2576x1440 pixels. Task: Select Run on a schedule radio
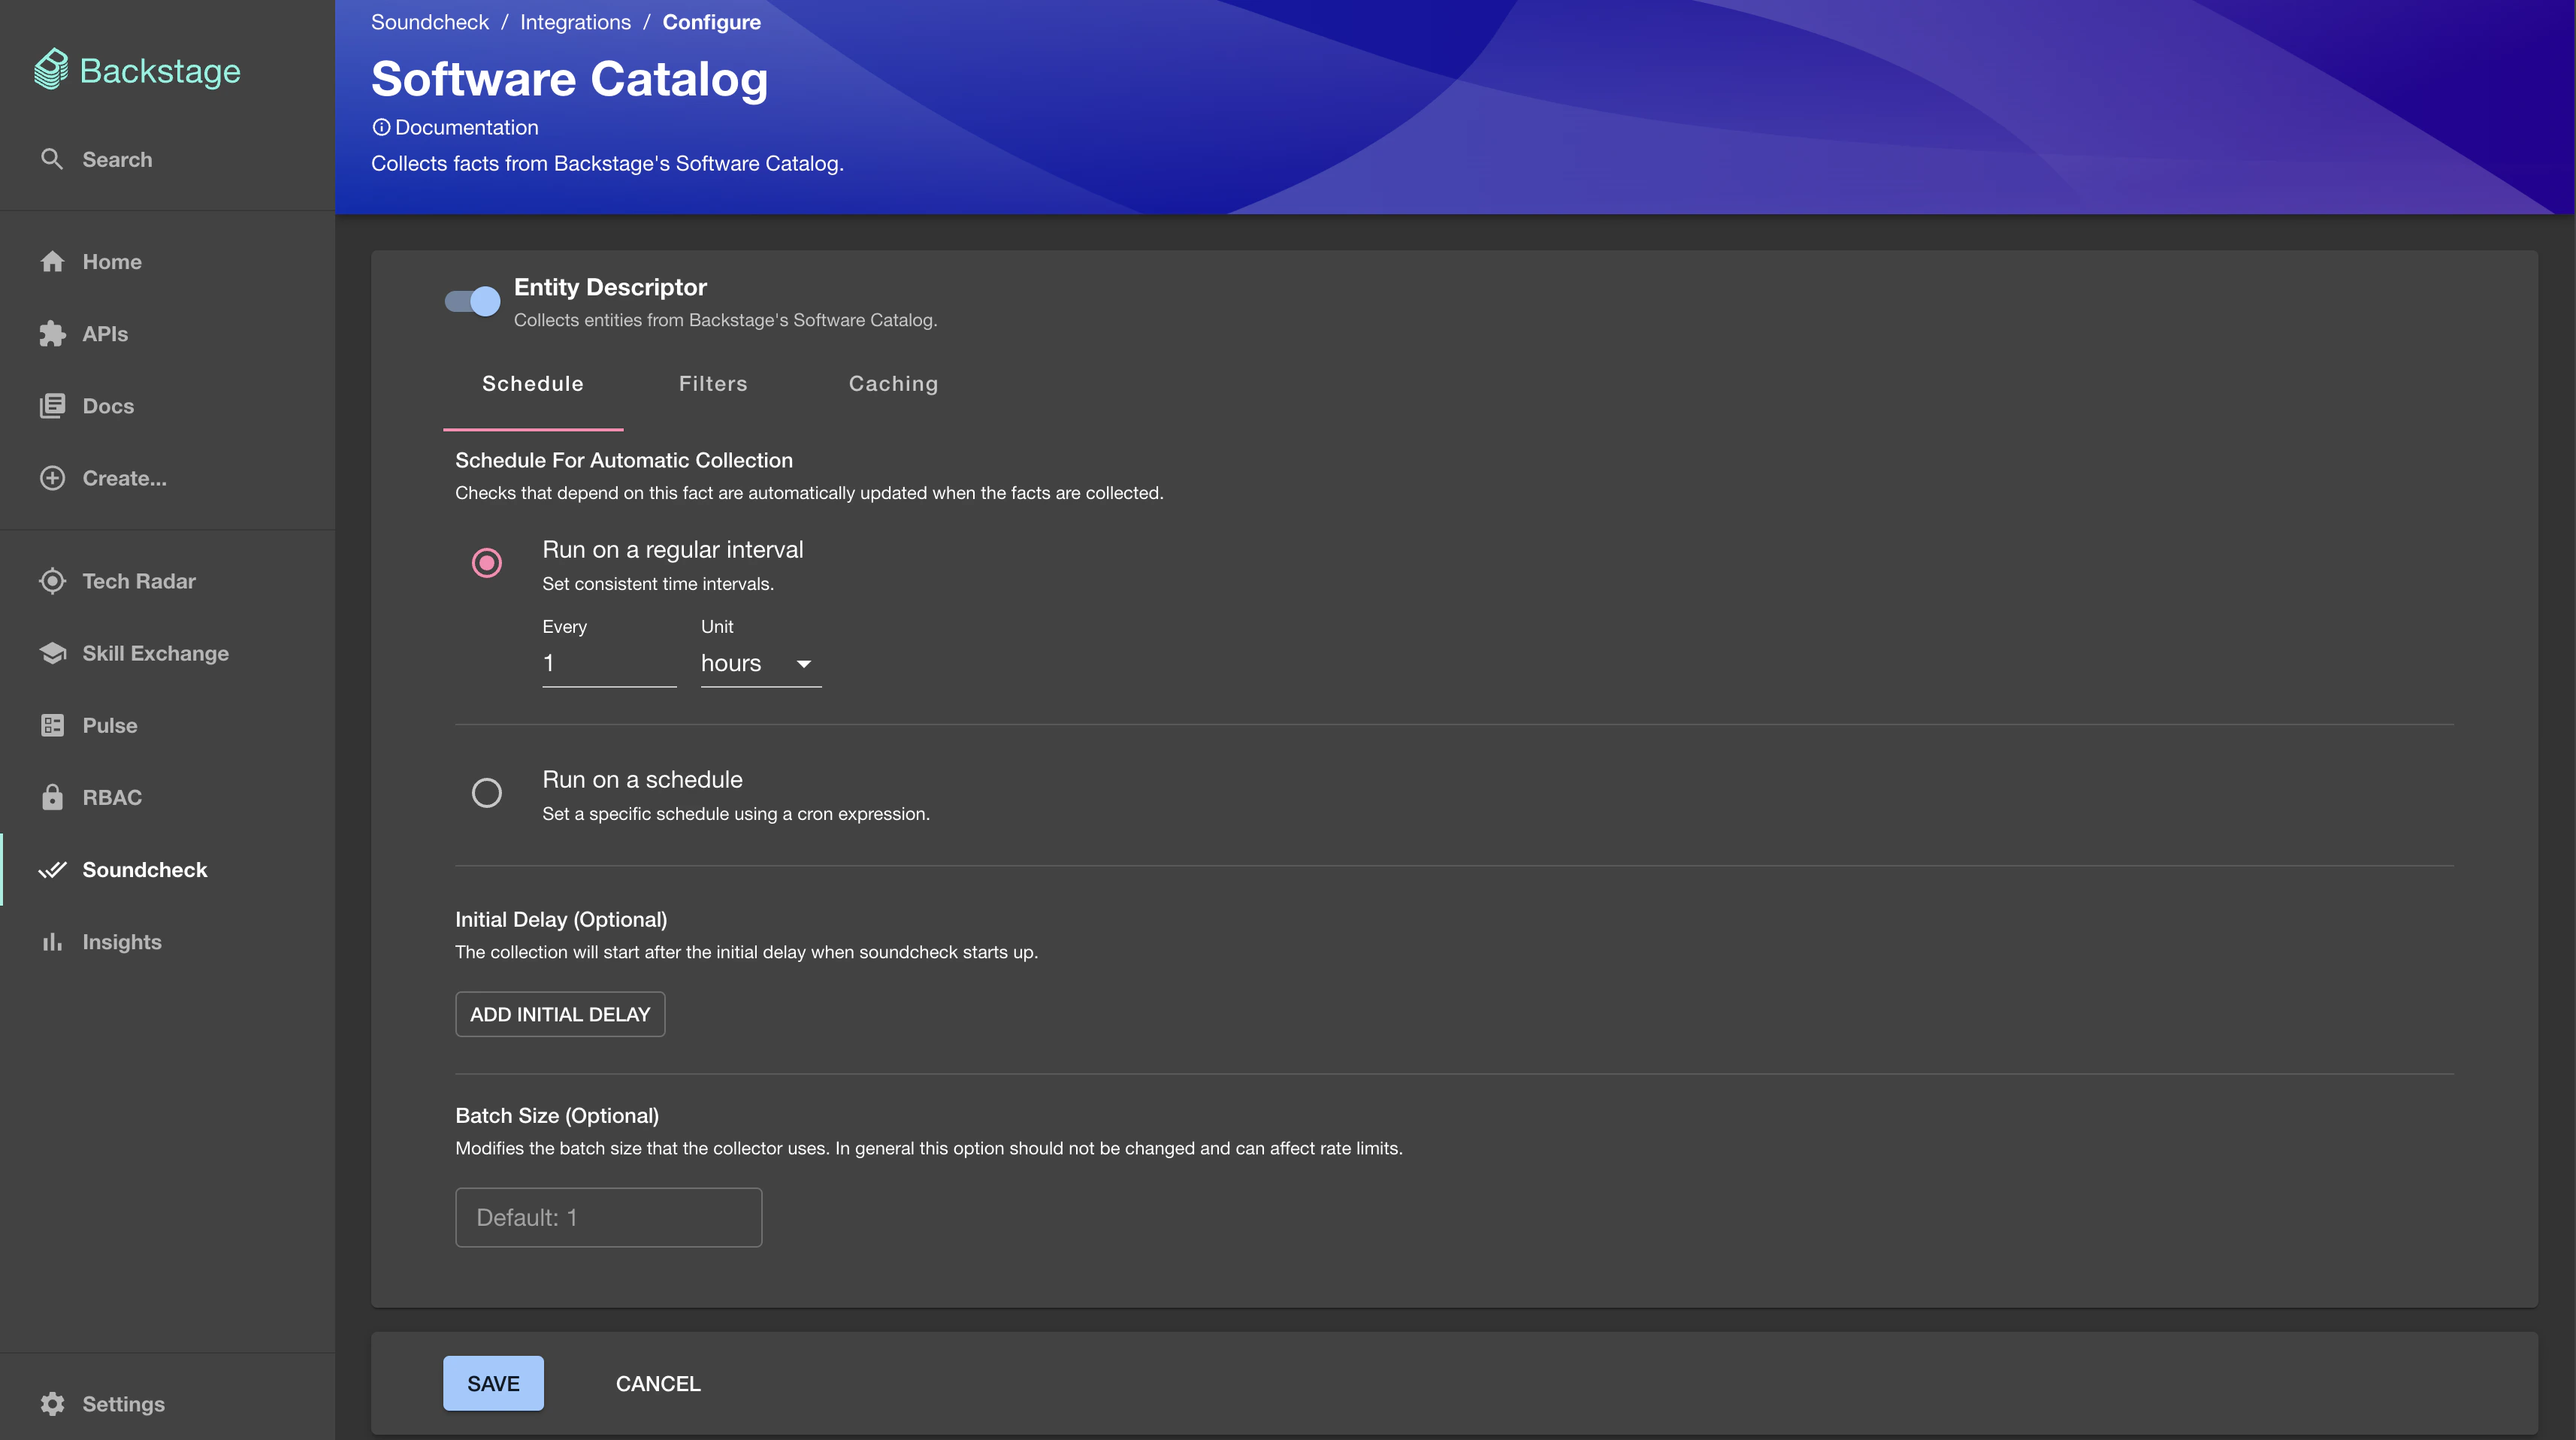pos(487,793)
